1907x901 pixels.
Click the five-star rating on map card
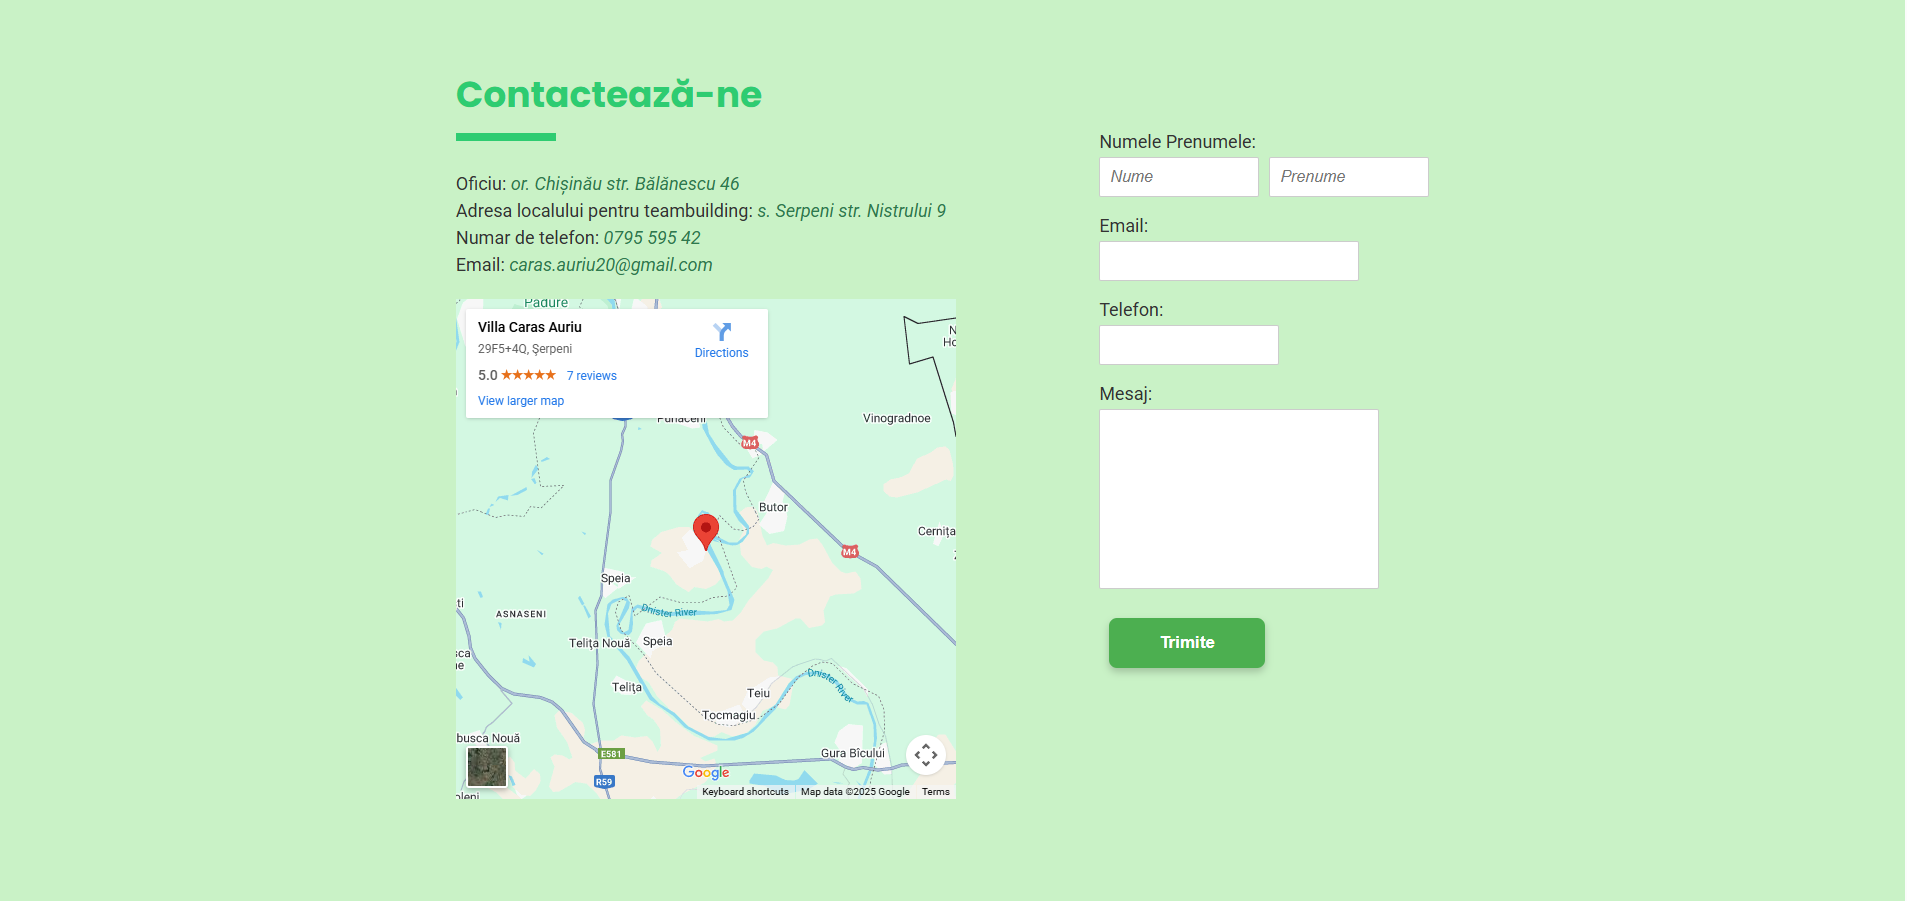click(528, 375)
